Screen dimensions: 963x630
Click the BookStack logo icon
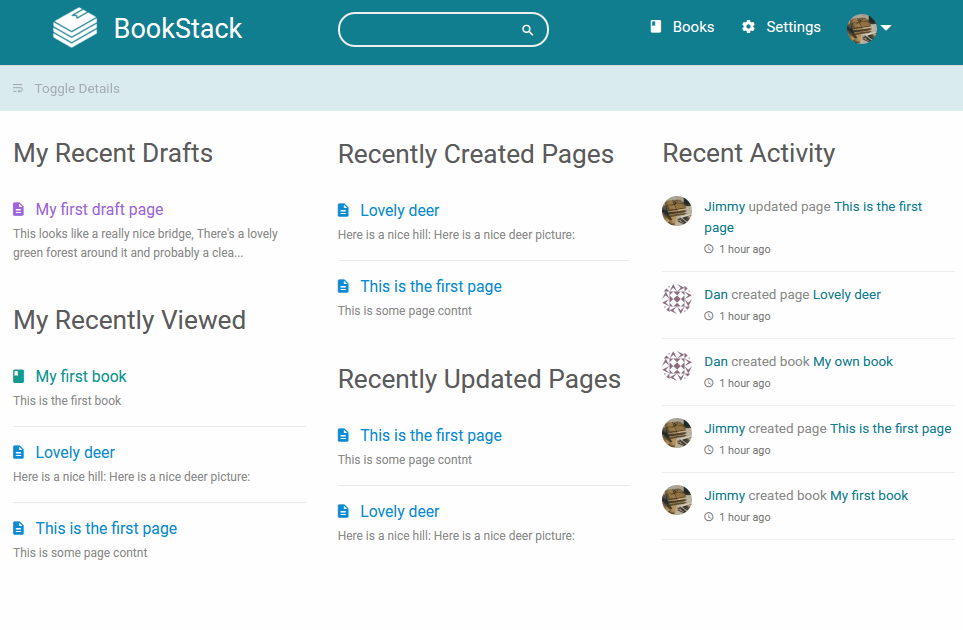pos(75,28)
